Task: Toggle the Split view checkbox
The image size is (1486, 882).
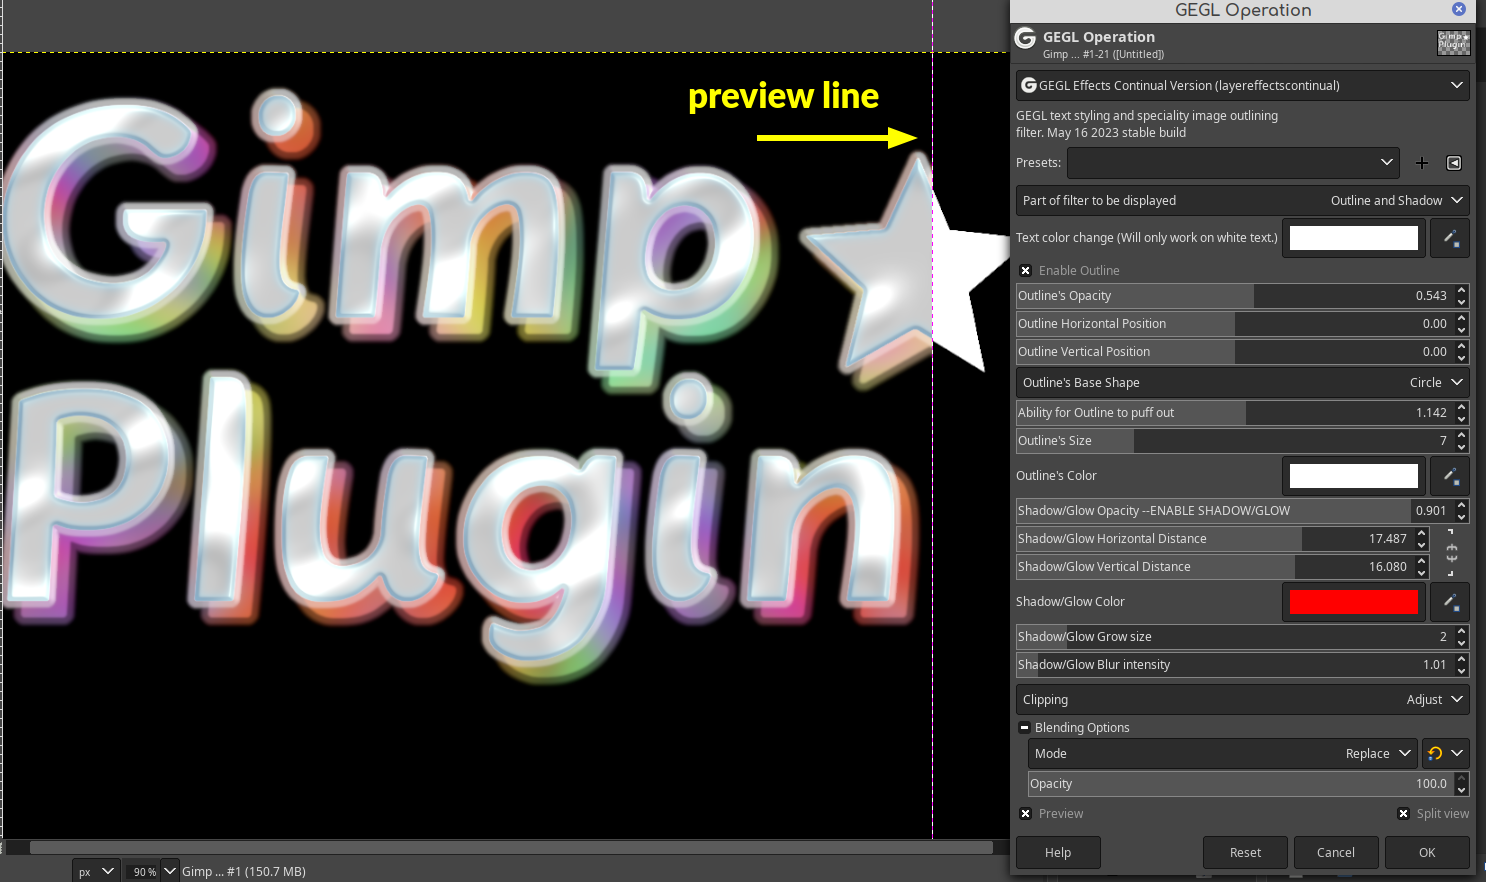Action: point(1403,814)
